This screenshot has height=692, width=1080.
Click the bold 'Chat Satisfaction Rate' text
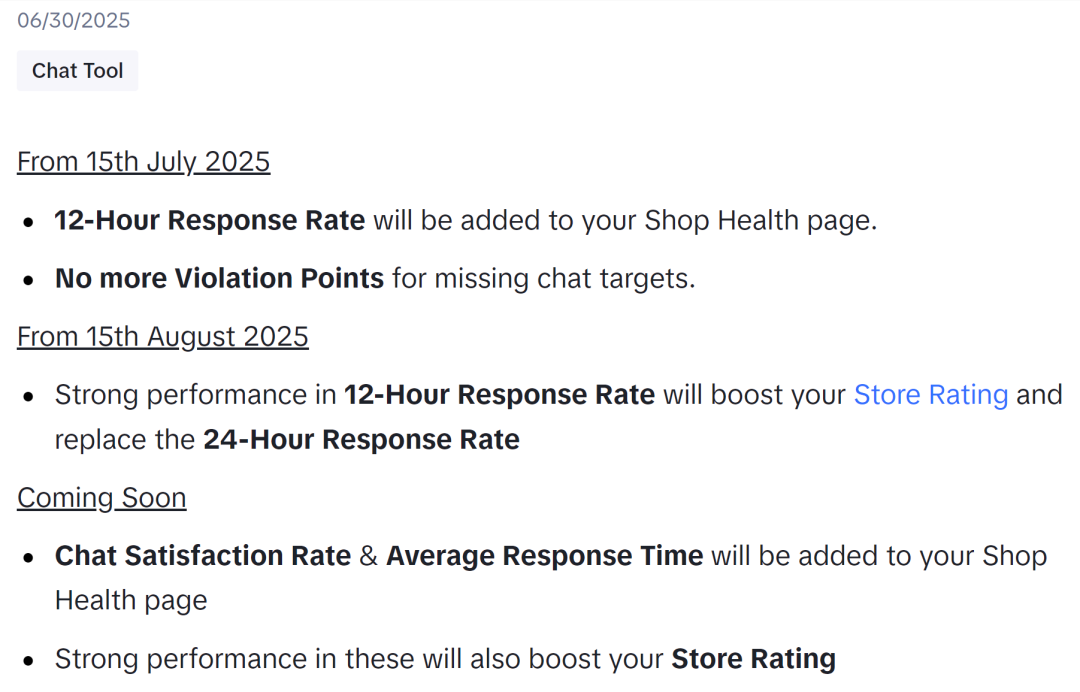coord(203,556)
